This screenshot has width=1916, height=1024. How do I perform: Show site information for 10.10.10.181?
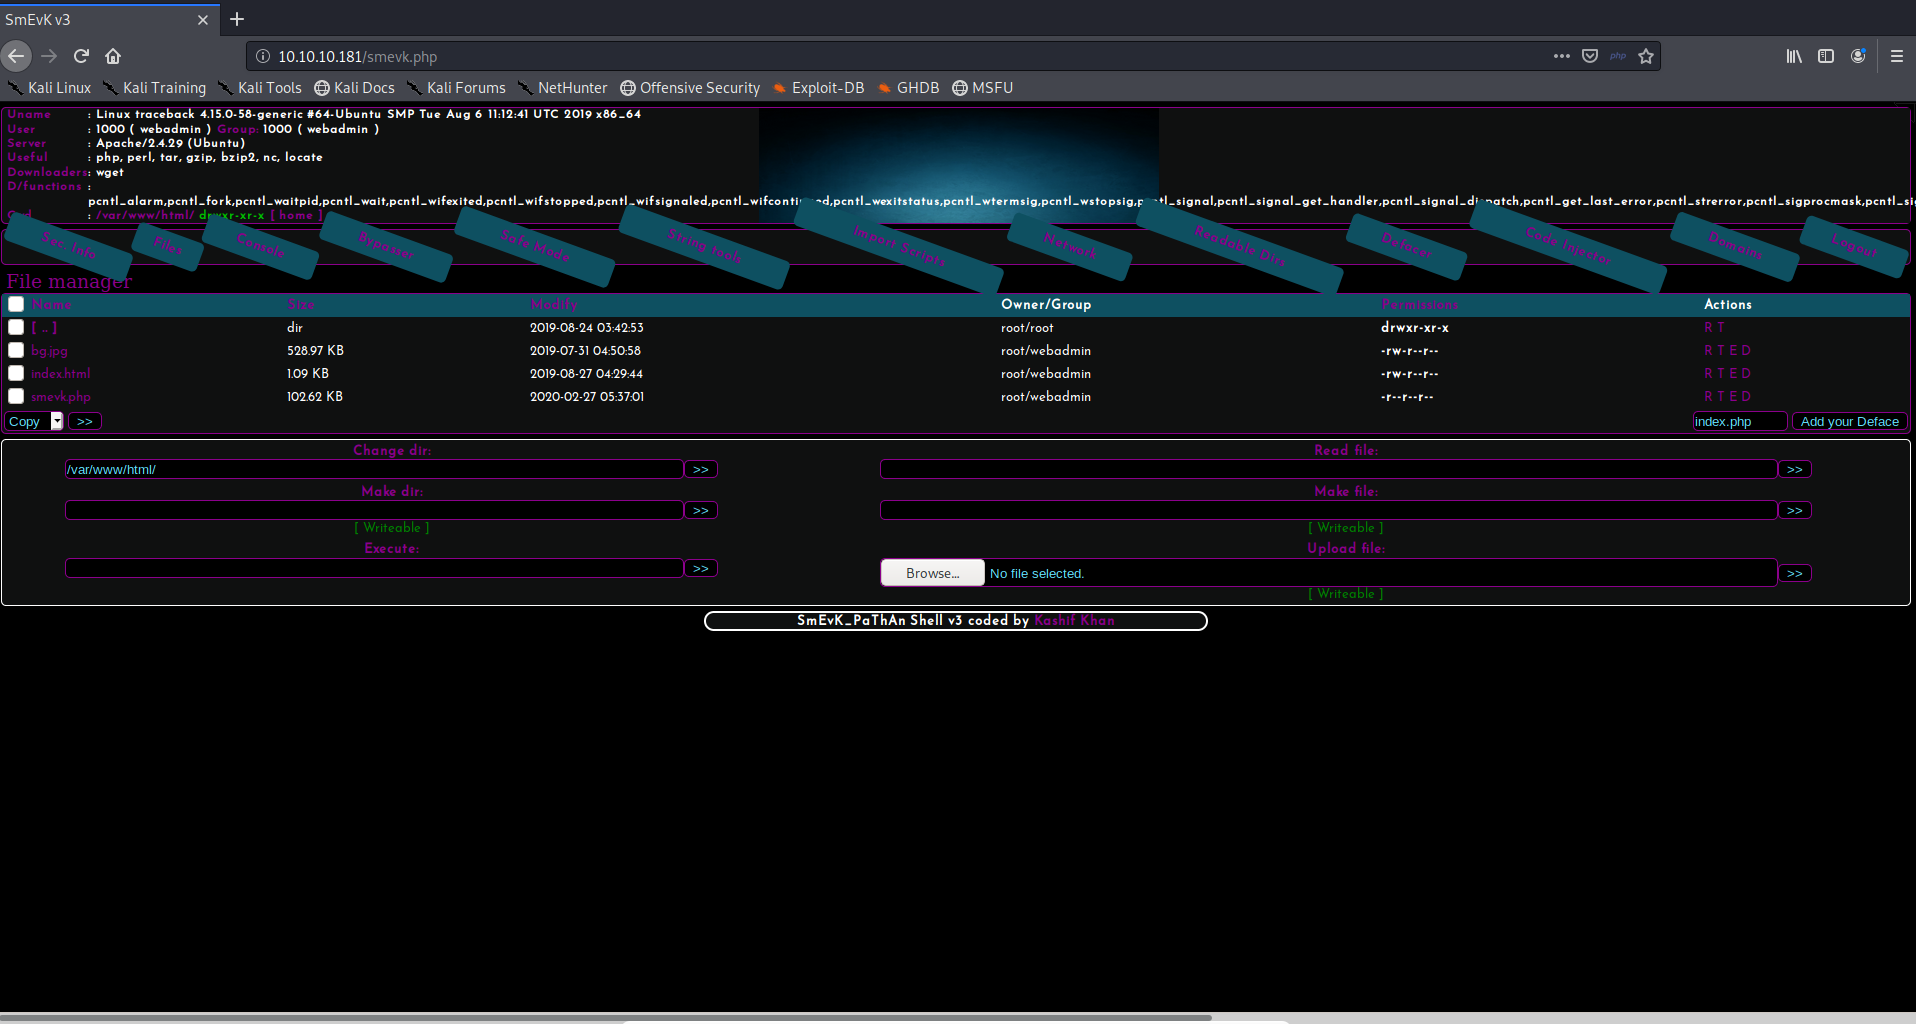coord(263,56)
